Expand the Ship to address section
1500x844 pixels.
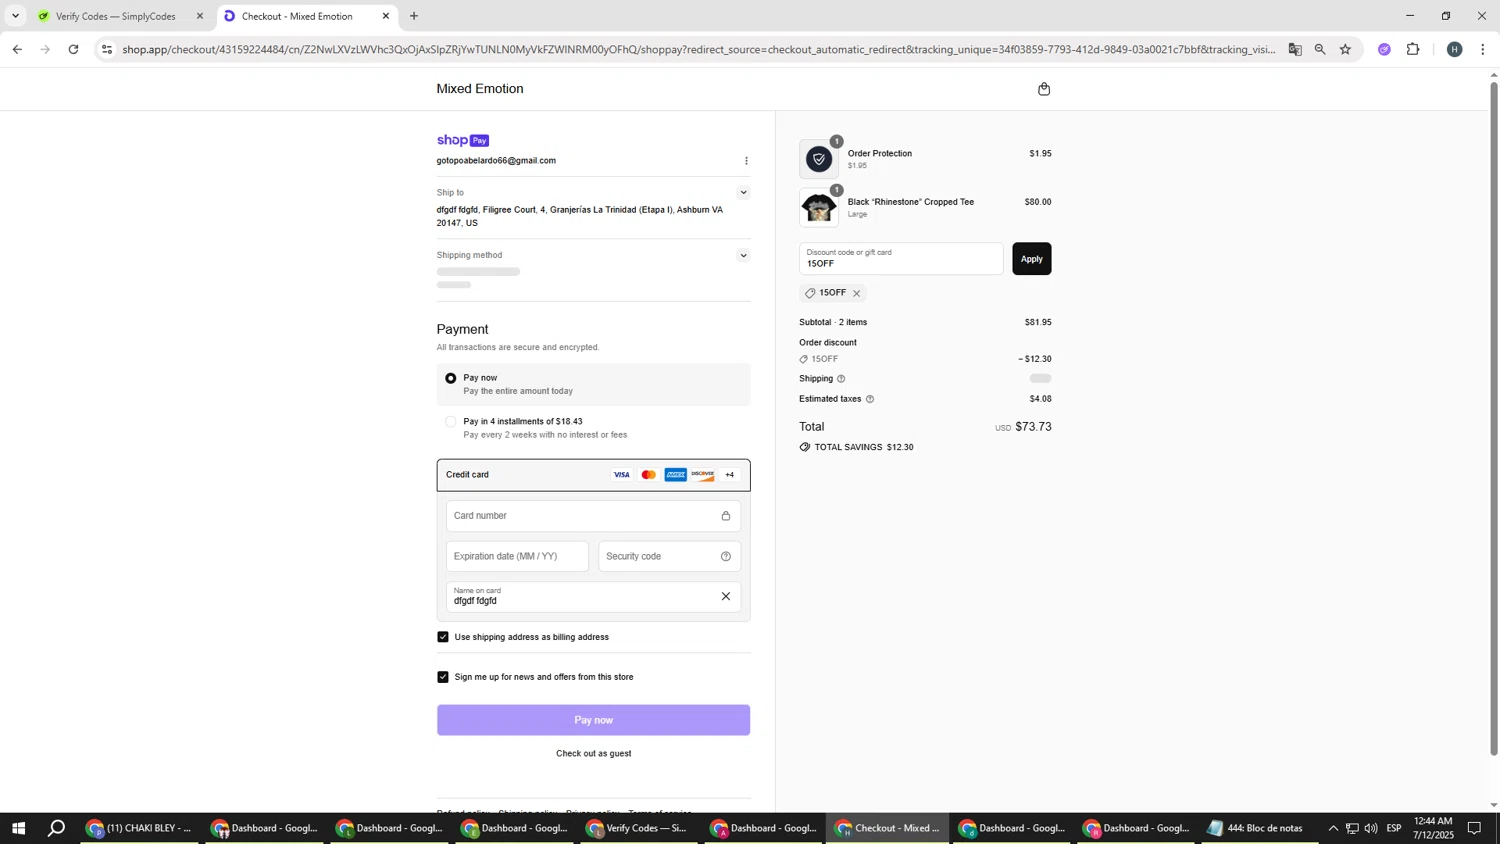(x=743, y=193)
